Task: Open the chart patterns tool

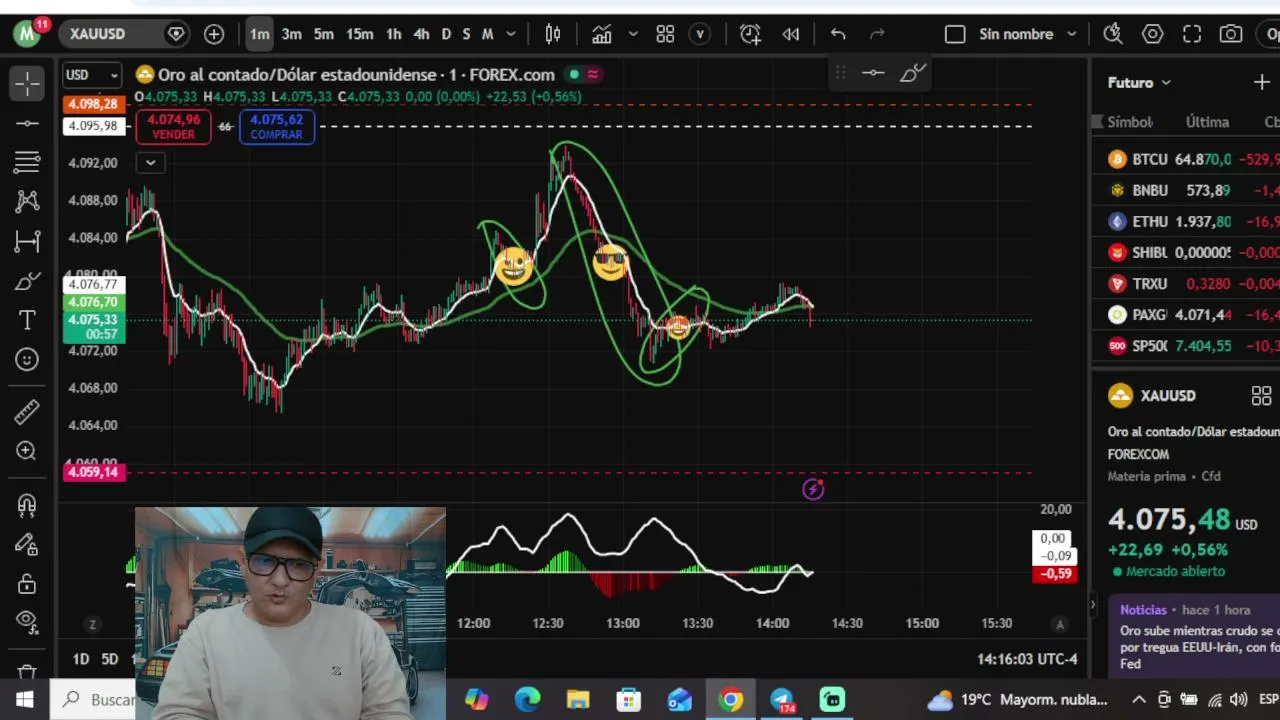Action: point(27,201)
